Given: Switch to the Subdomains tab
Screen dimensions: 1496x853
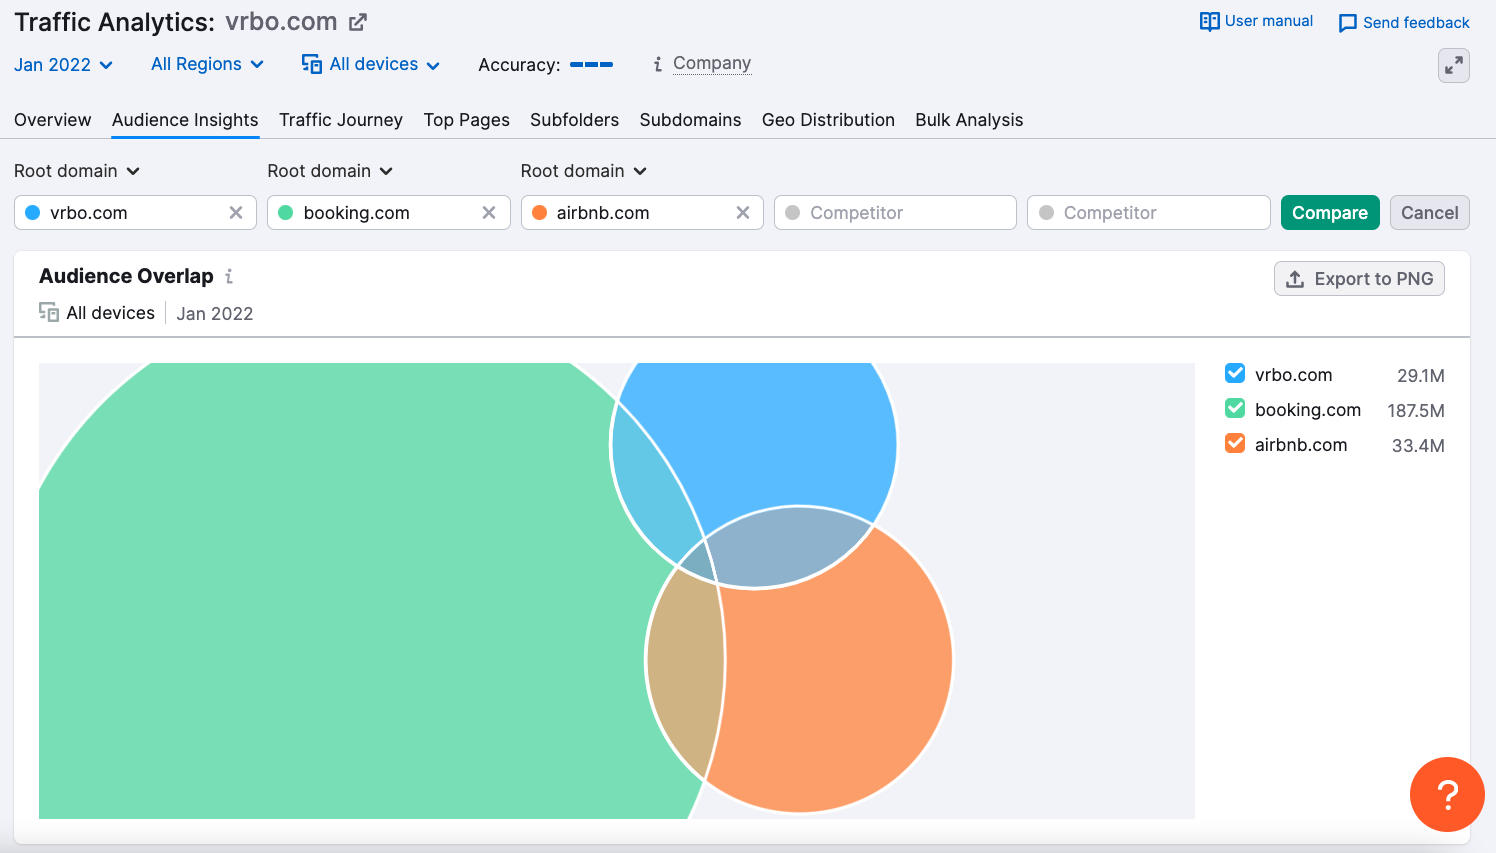Looking at the screenshot, I should pyautogui.click(x=691, y=120).
